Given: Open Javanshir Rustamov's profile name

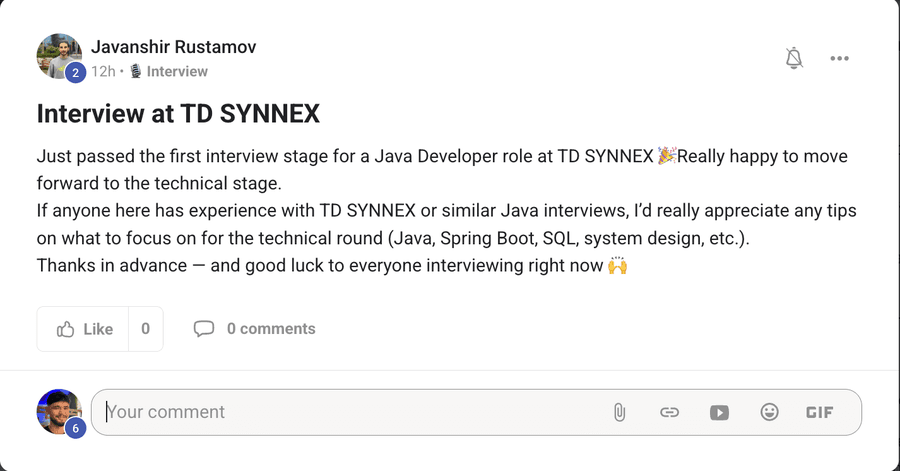Looking at the screenshot, I should pos(173,46).
